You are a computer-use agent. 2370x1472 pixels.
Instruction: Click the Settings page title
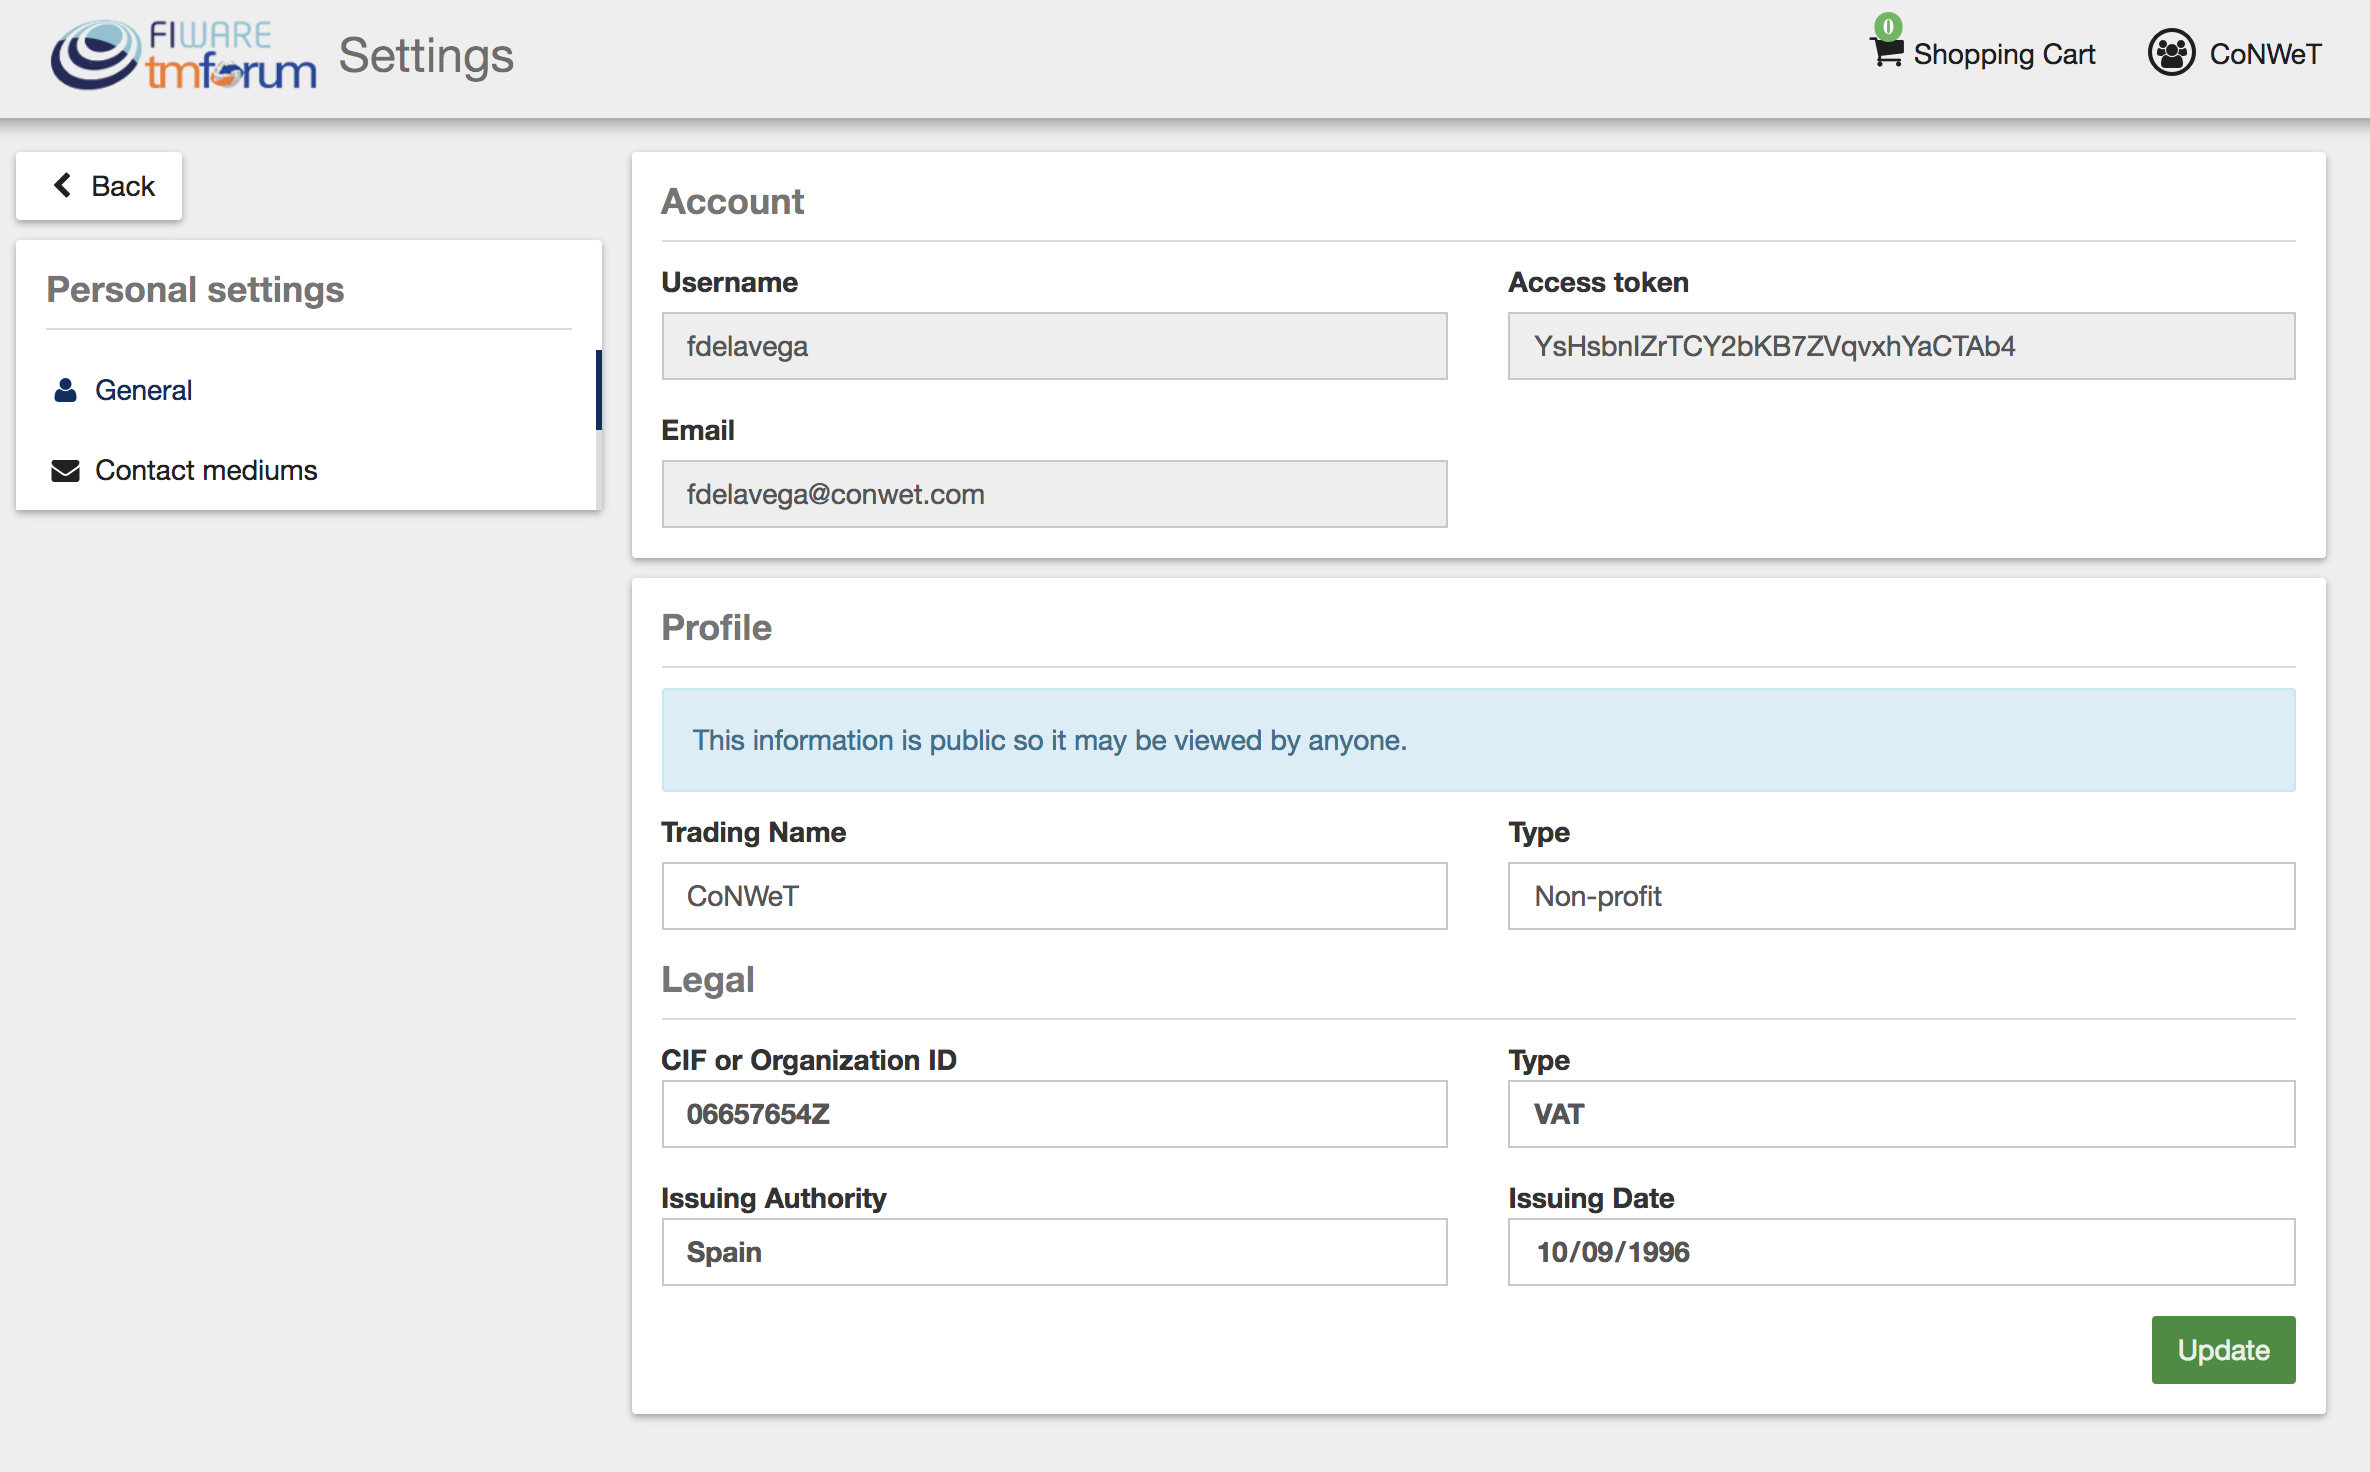point(426,56)
